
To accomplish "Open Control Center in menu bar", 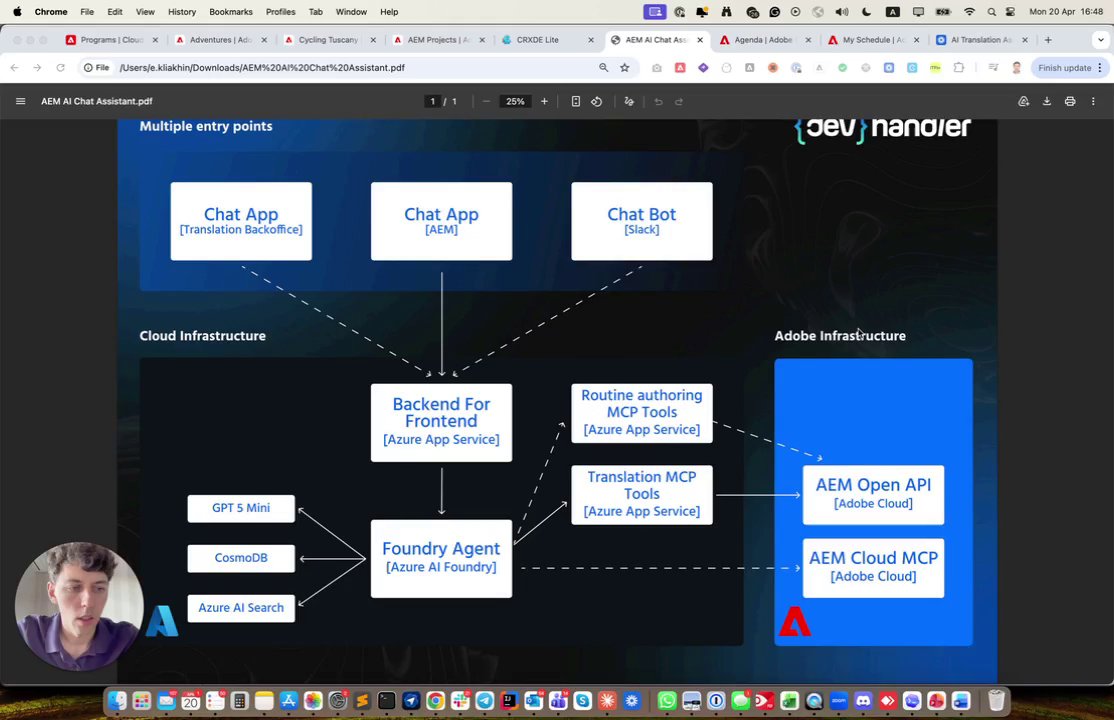I will coord(1010,11).
